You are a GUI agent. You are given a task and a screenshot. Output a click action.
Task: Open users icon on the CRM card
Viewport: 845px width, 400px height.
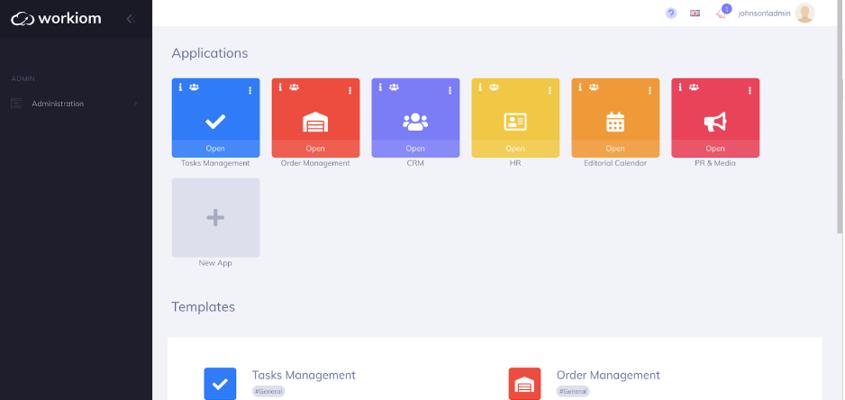click(x=394, y=87)
